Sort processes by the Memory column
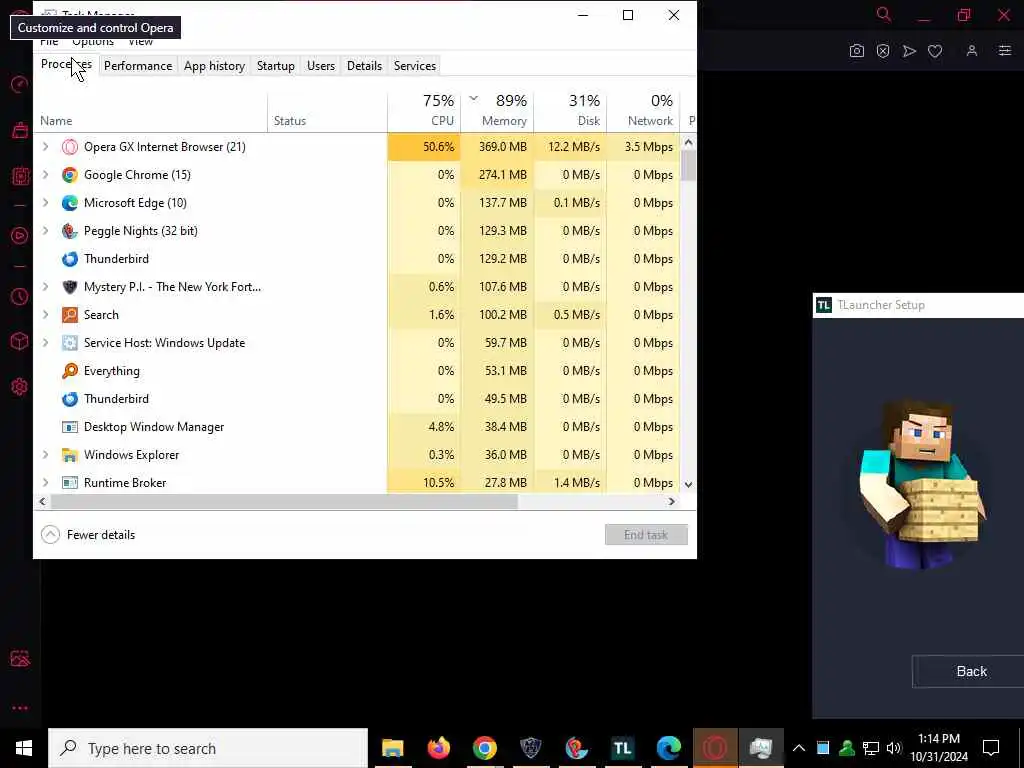This screenshot has width=1024, height=768. (497, 111)
